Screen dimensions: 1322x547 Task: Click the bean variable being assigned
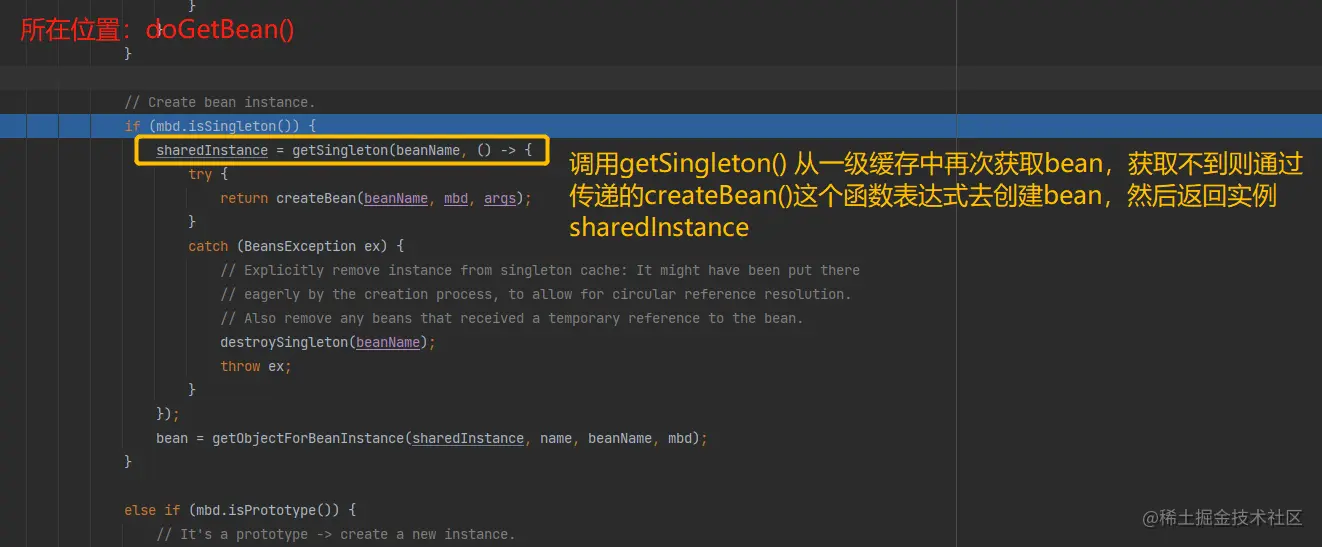tap(172, 438)
